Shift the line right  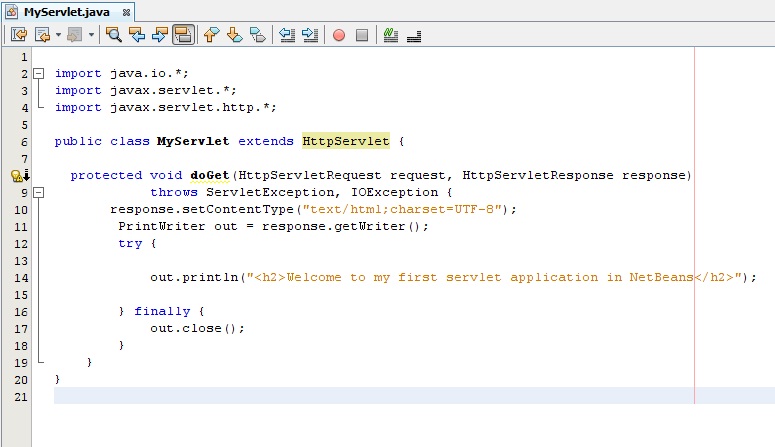pyautogui.click(x=310, y=35)
